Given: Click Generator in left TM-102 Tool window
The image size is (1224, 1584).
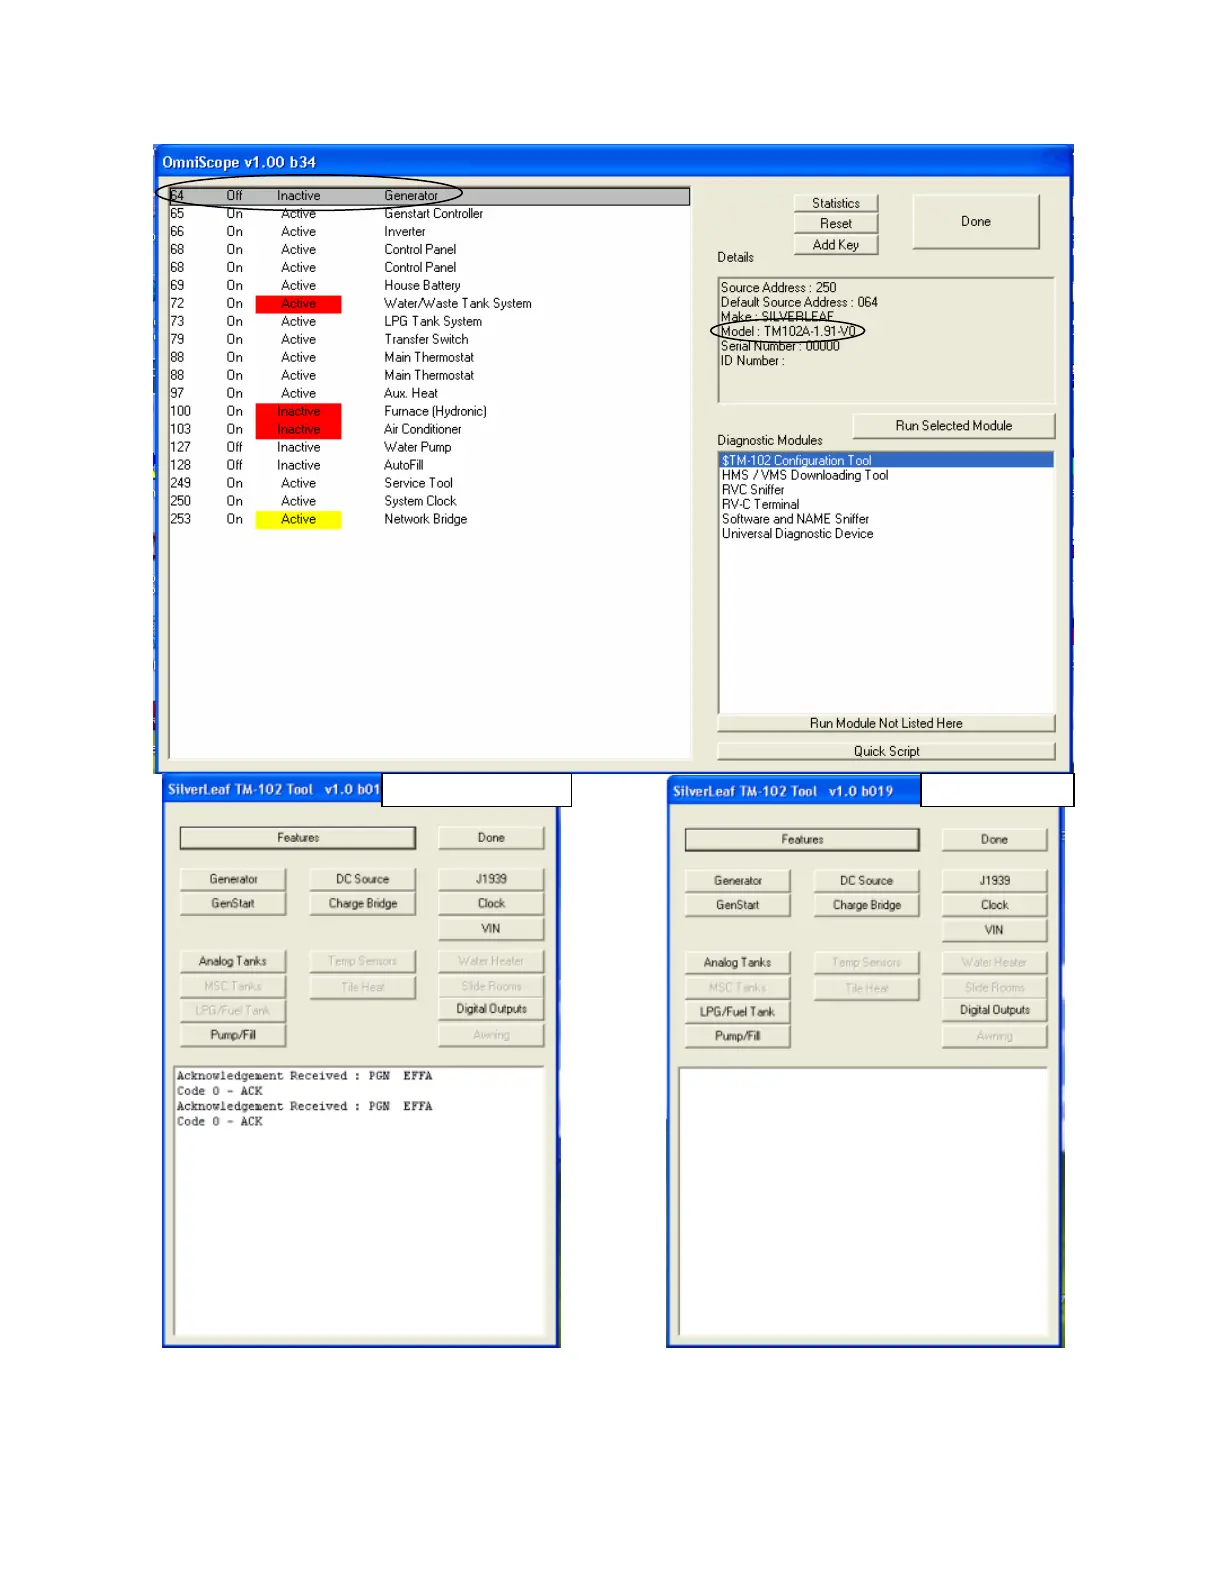Looking at the screenshot, I should (233, 879).
